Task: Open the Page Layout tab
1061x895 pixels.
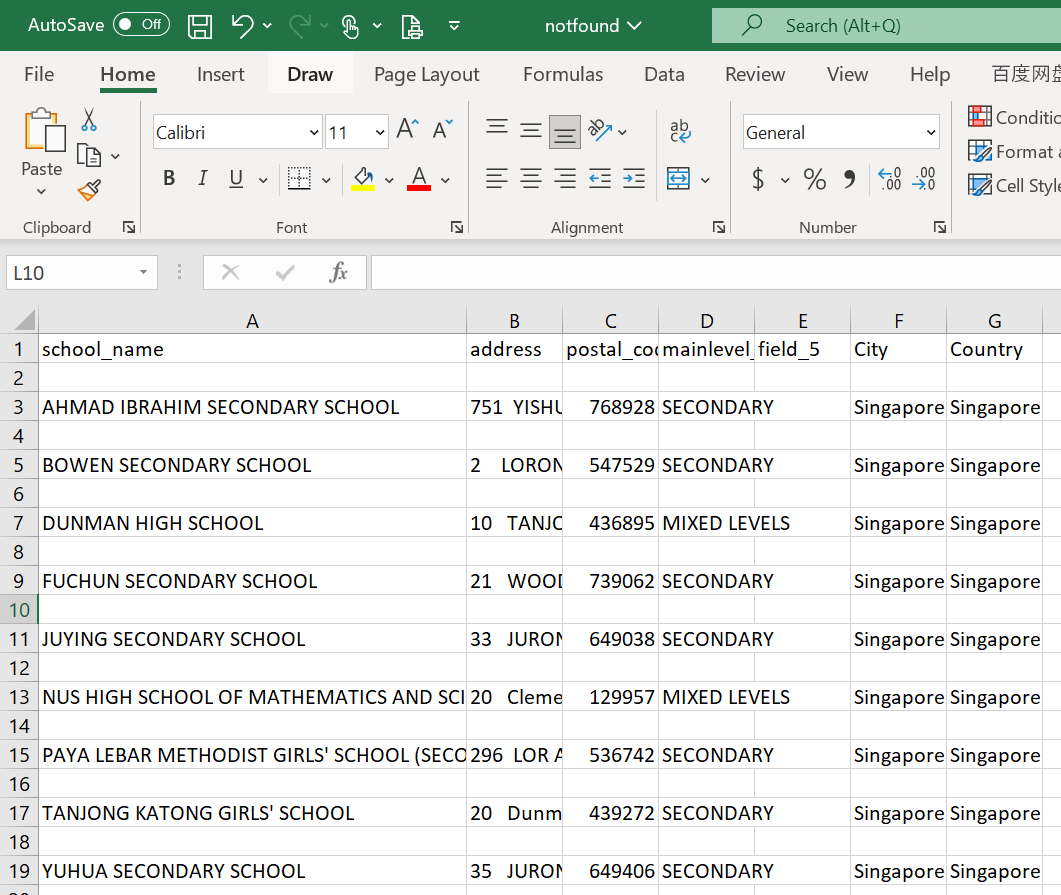Action: 426,75
